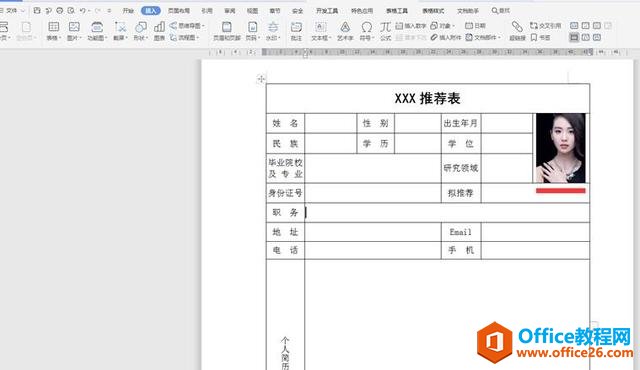
Task: Click the empty cell beside 姓名
Action: [331, 123]
